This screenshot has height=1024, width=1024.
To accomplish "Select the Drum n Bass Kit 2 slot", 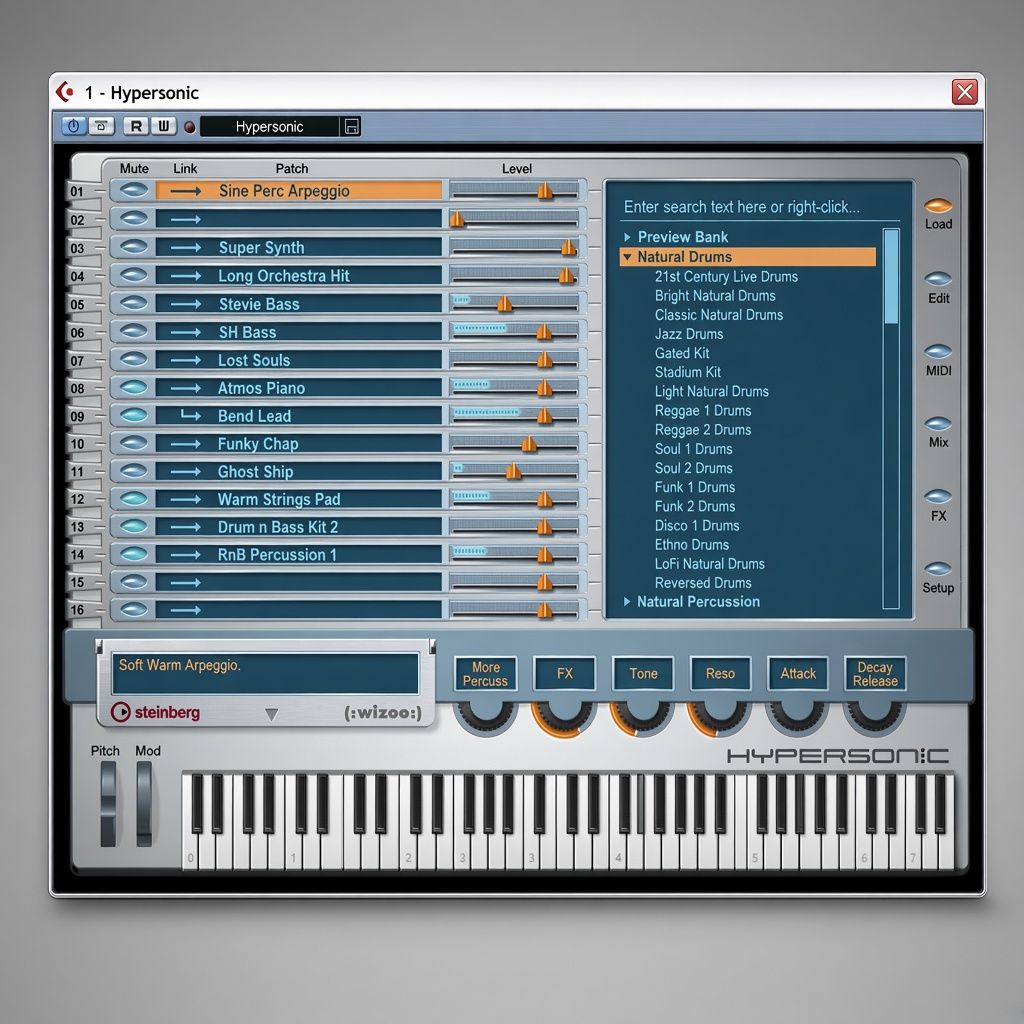I will (x=298, y=527).
